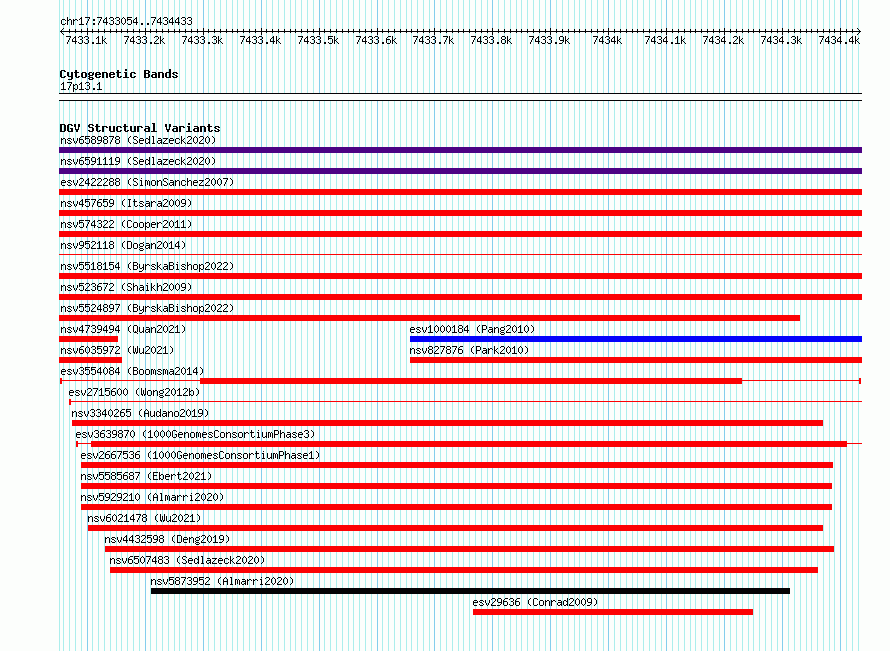Select the red bar for nsv6021478
890x651 pixels.
[x=455, y=528]
